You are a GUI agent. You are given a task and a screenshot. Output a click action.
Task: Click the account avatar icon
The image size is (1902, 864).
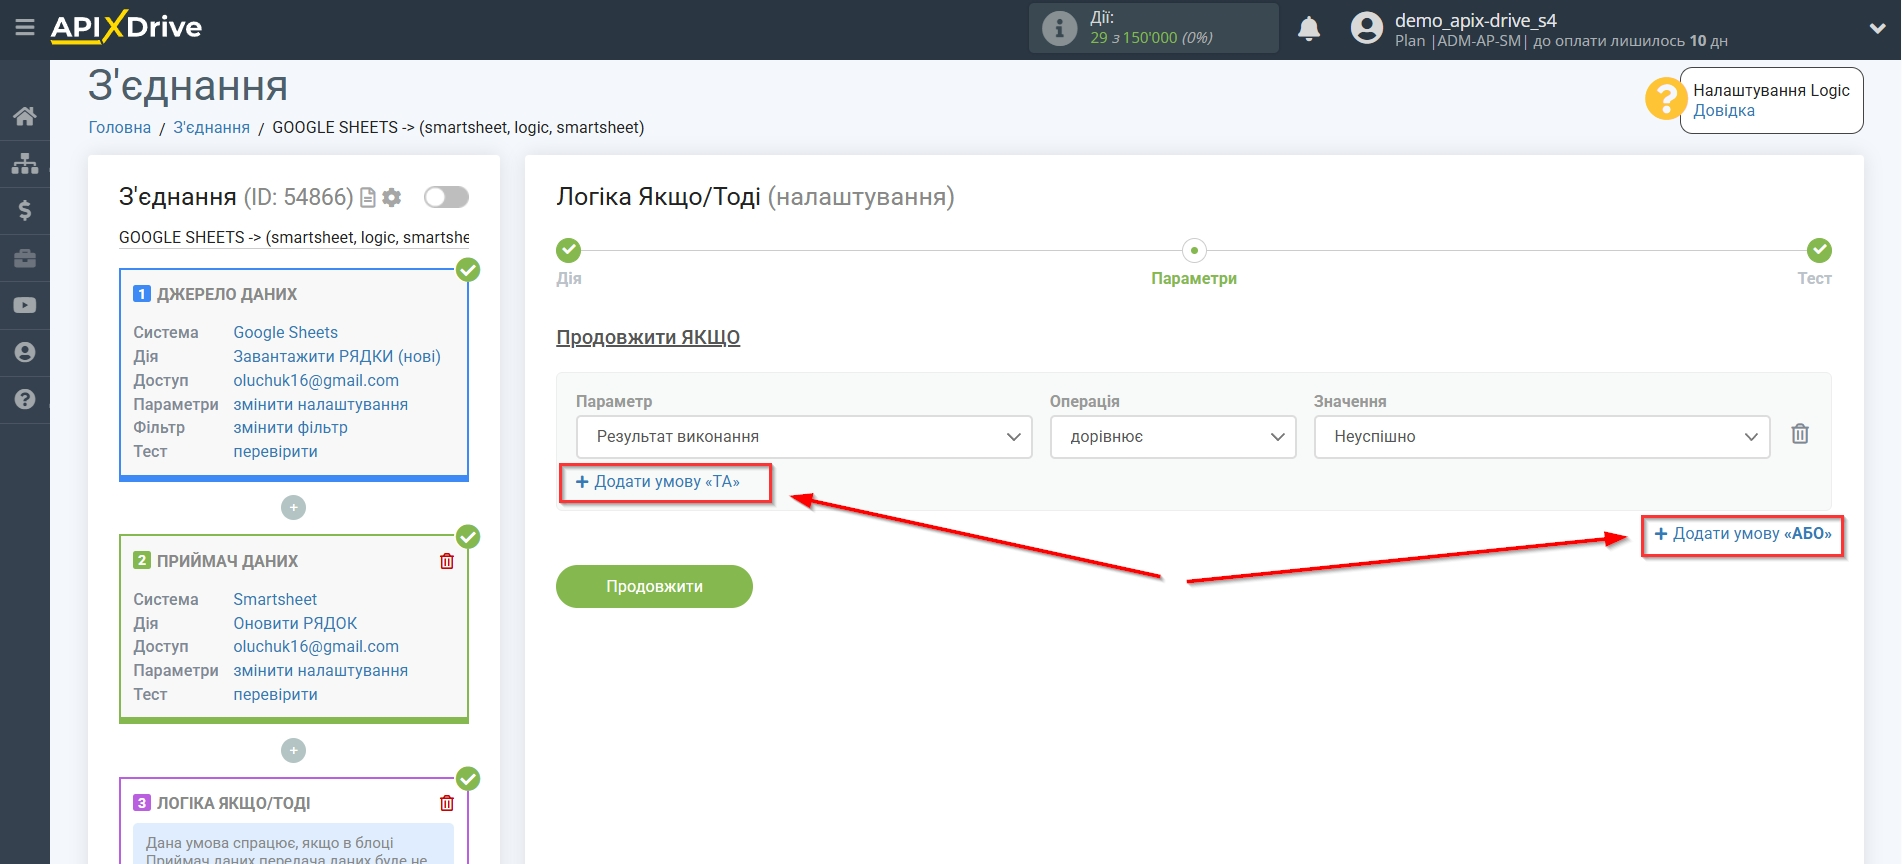(1366, 28)
